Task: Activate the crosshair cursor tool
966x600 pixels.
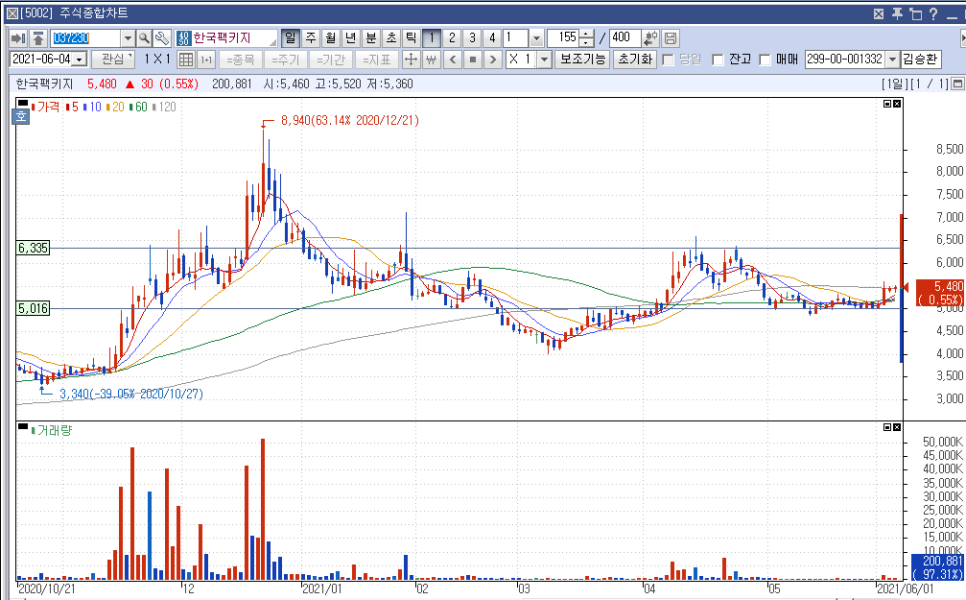Action: pos(411,60)
